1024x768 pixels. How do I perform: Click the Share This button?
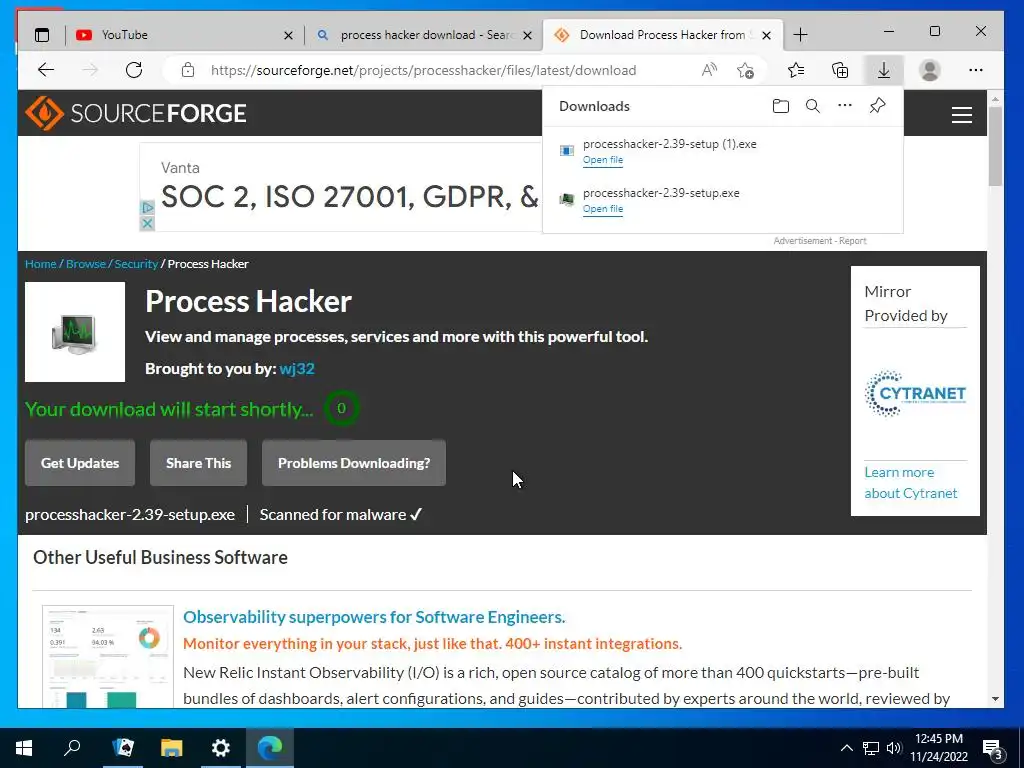click(199, 463)
